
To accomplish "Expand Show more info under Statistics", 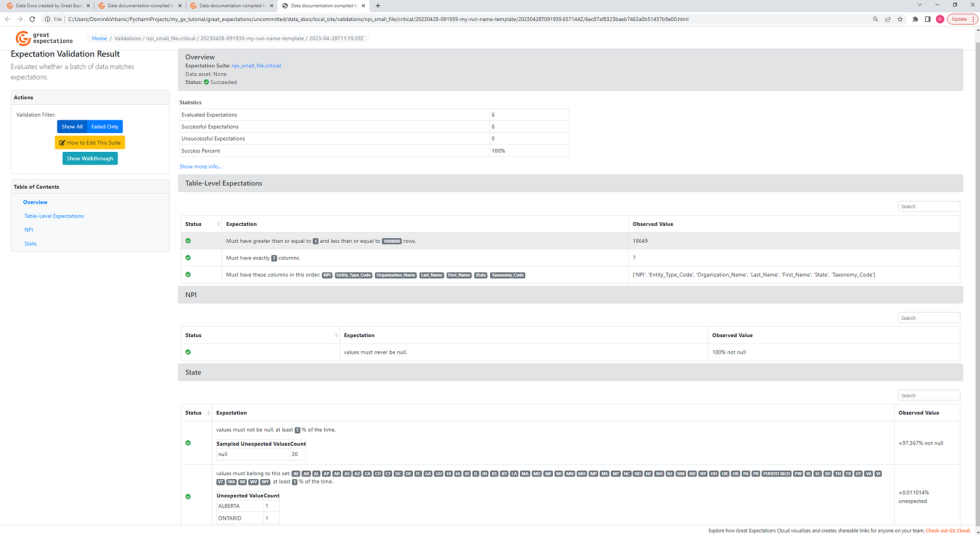I will point(200,167).
